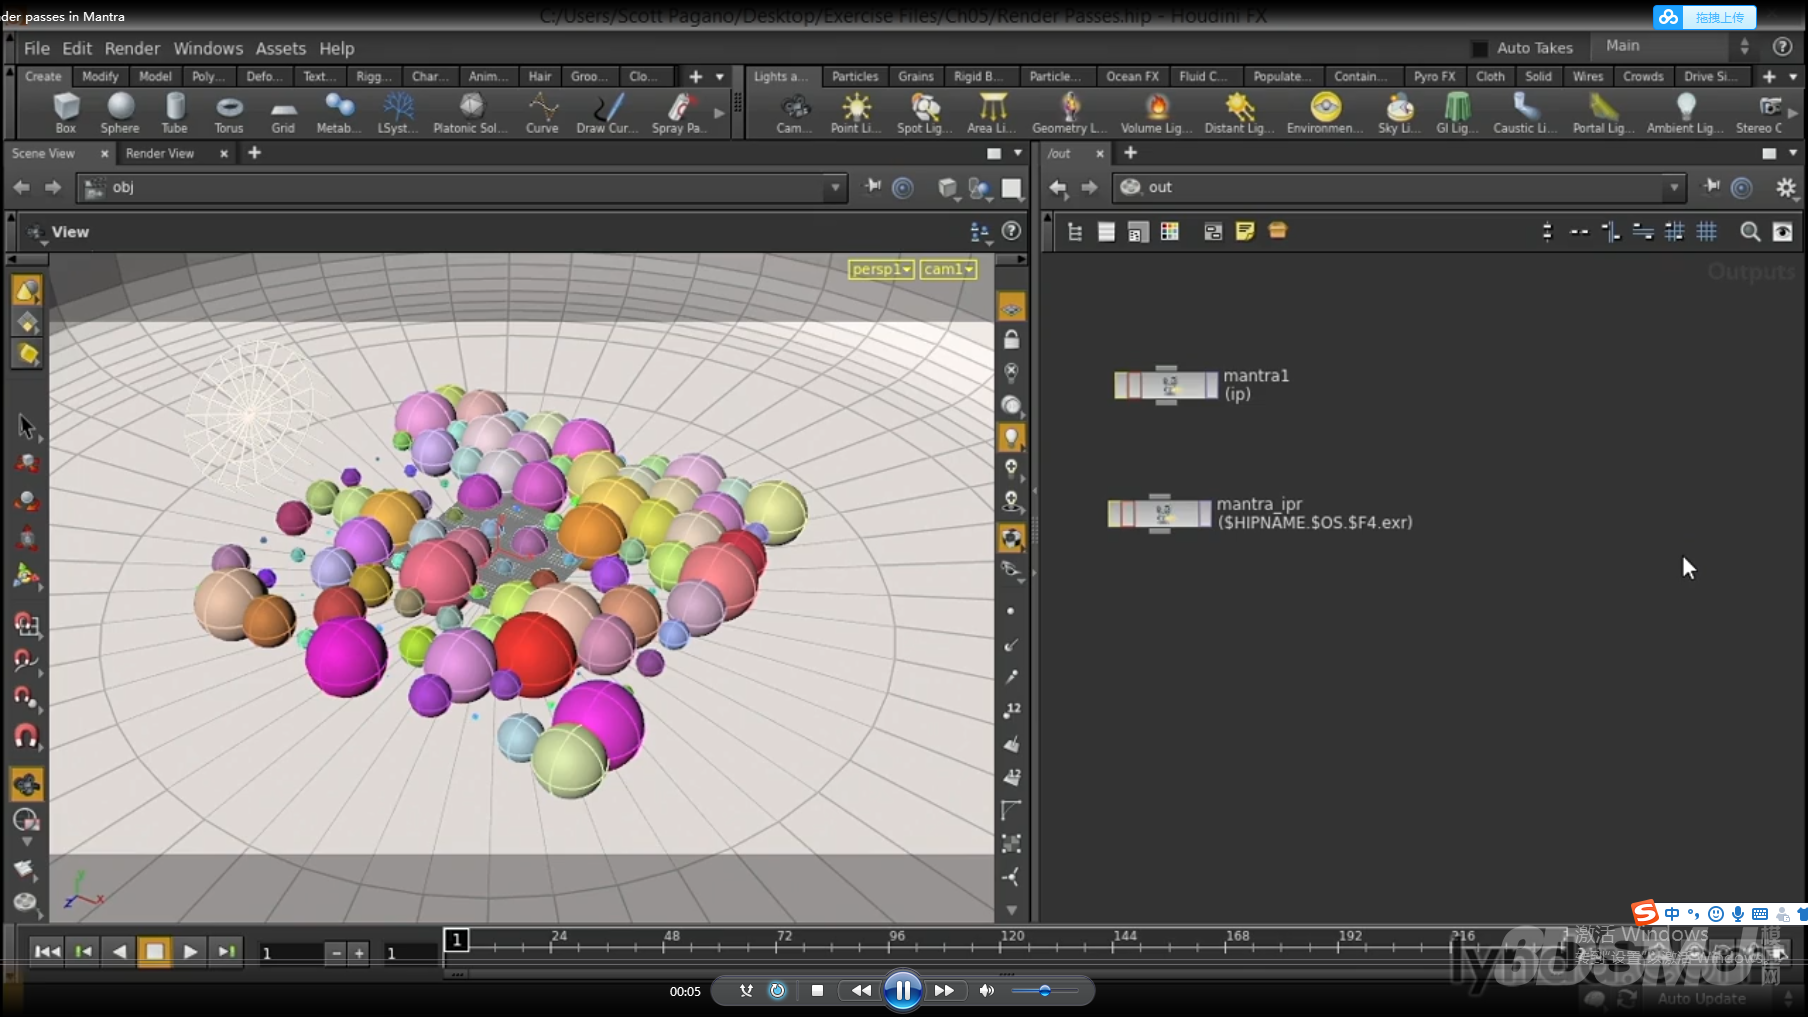Screen dimensions: 1808x1017
Task: Jump to first frame of timeline
Action: click(47, 951)
